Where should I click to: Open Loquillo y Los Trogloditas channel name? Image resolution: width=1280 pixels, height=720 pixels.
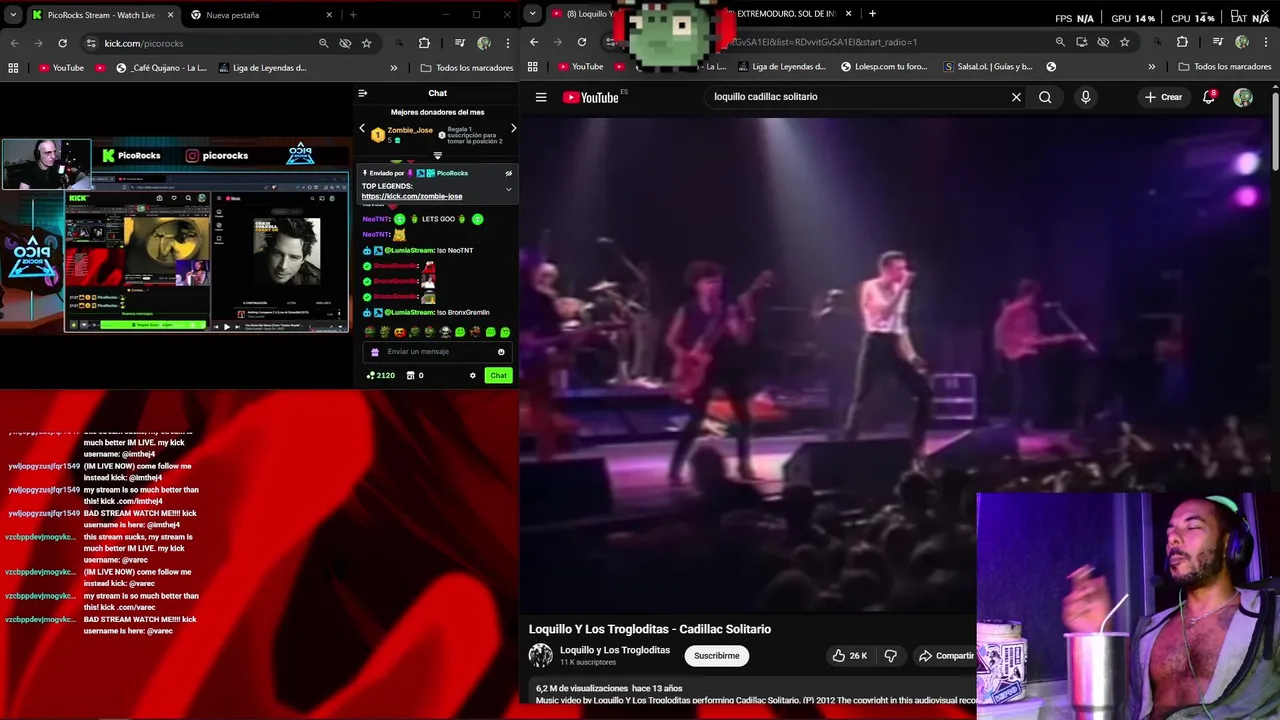[x=615, y=650]
